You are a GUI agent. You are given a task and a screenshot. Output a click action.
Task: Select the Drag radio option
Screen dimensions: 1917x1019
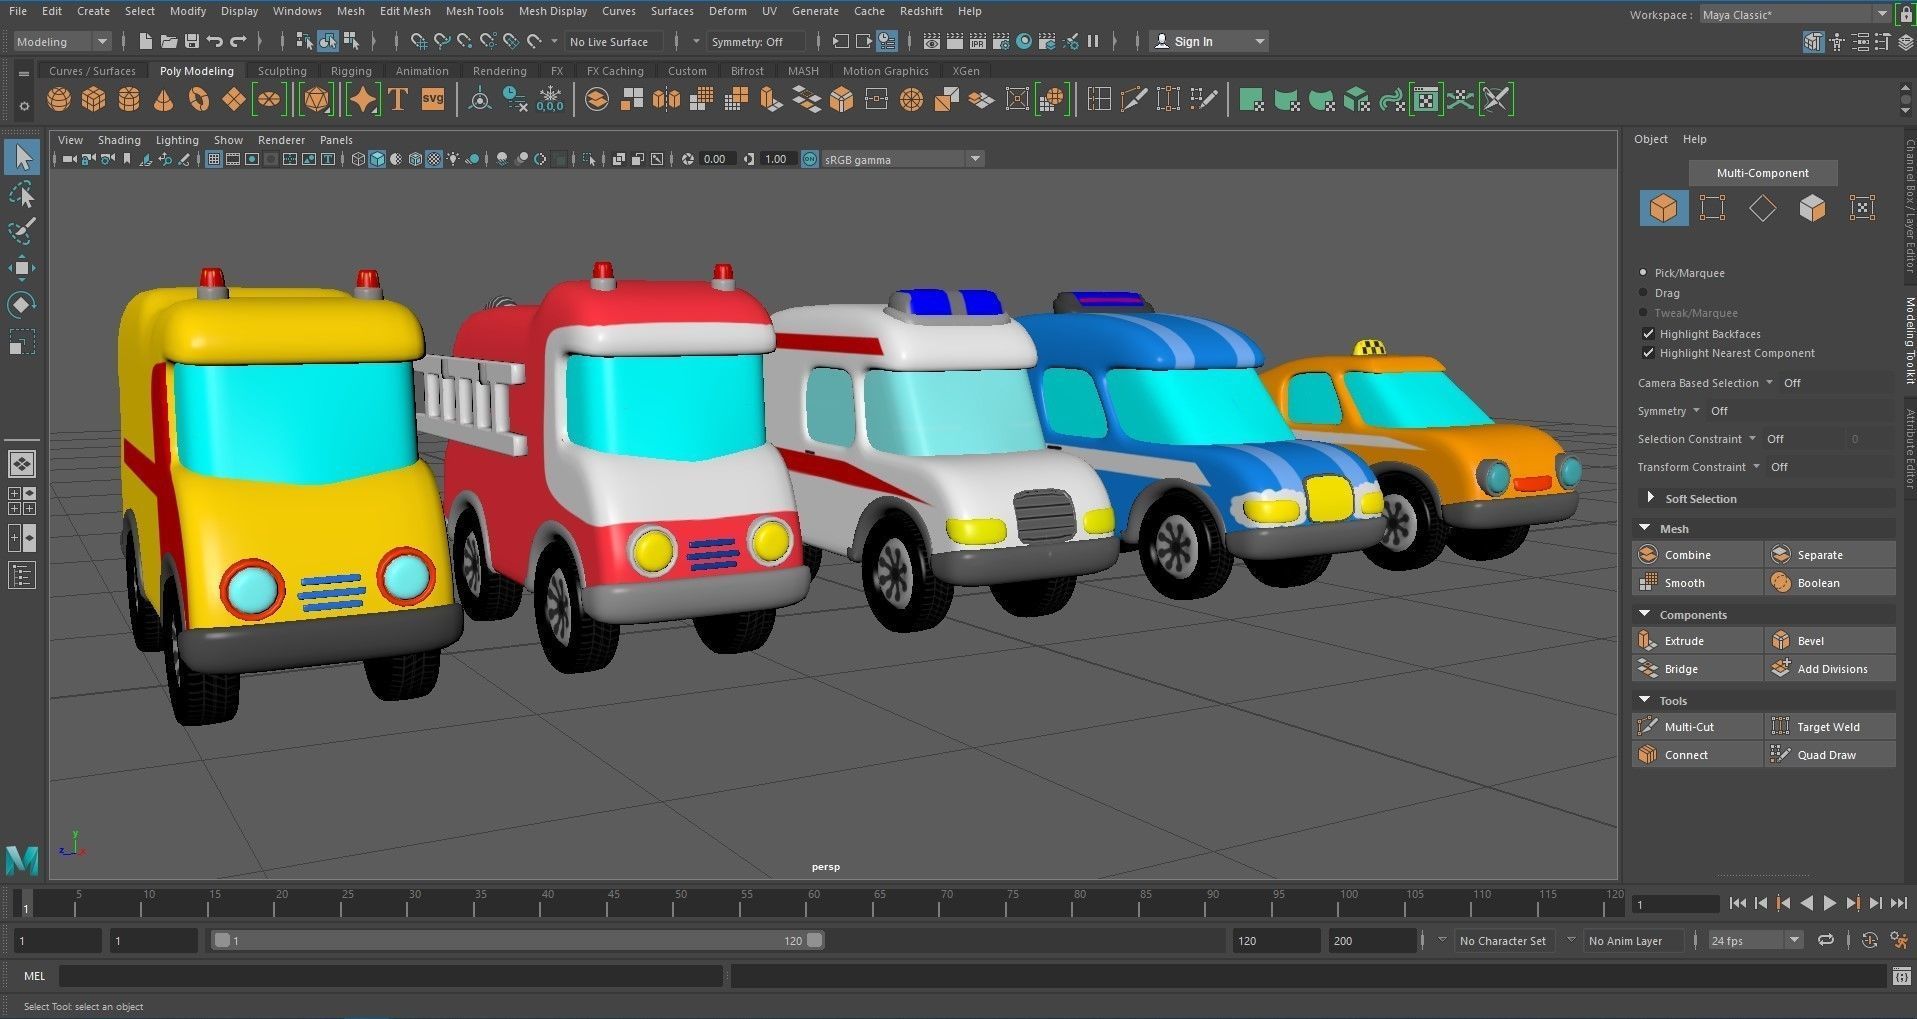pos(1643,292)
